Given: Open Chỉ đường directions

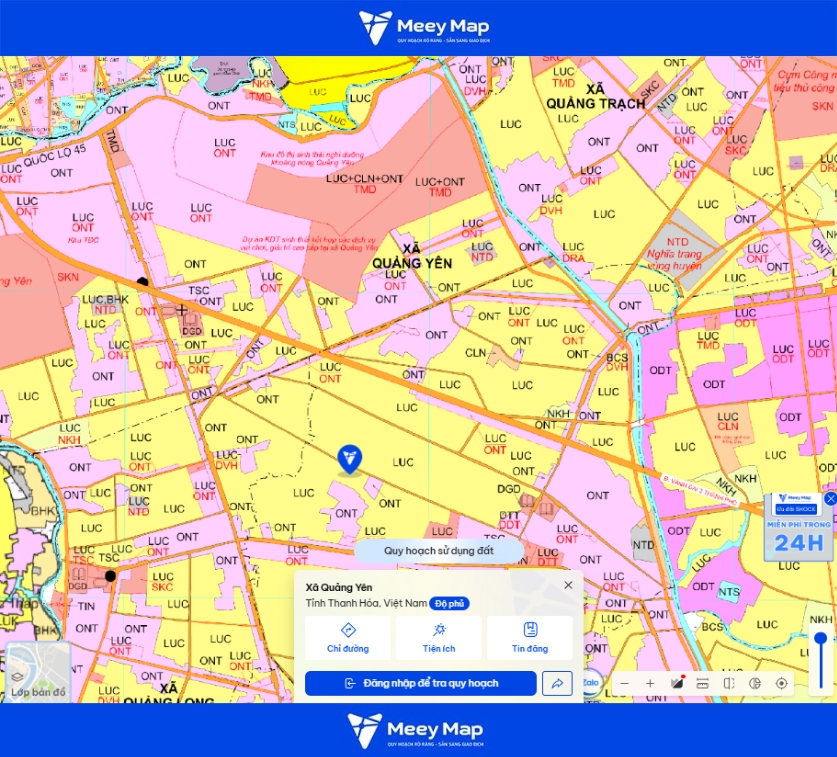Looking at the screenshot, I should [348, 638].
